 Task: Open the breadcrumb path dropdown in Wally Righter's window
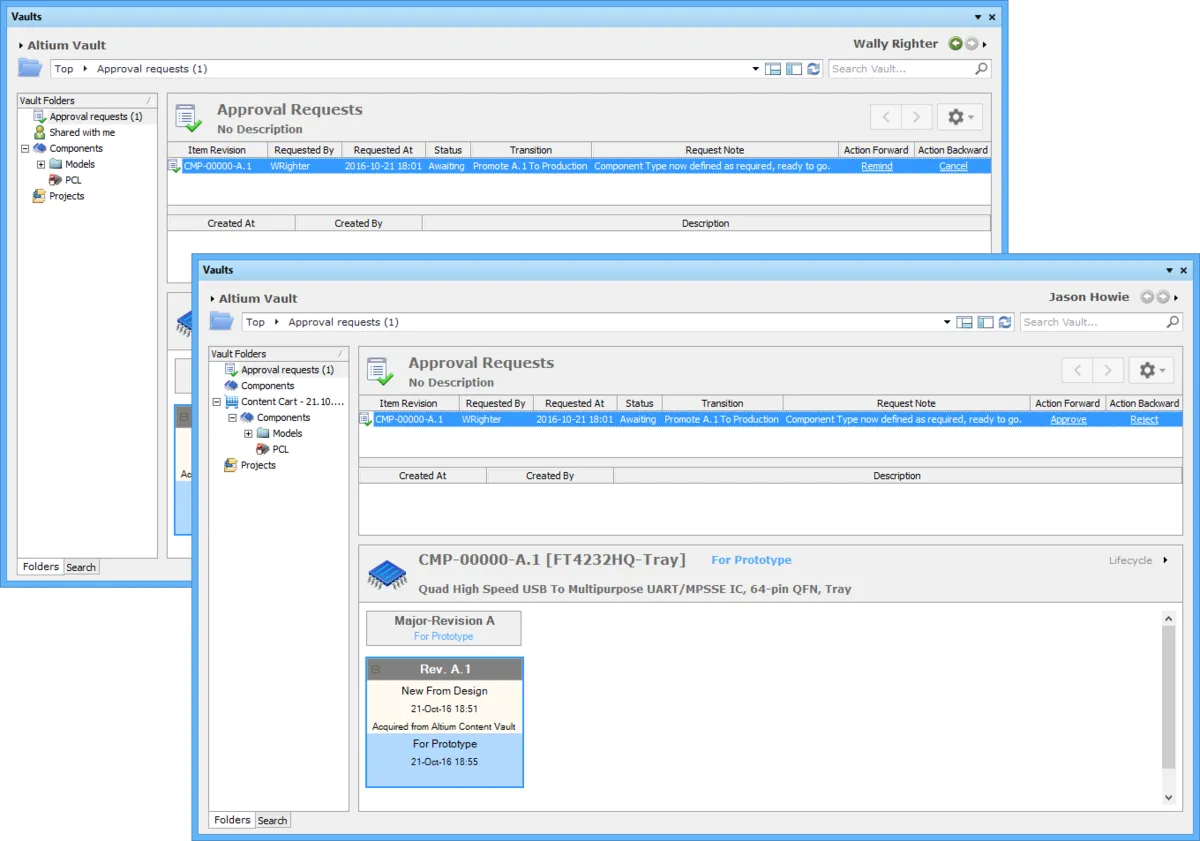[x=756, y=69]
